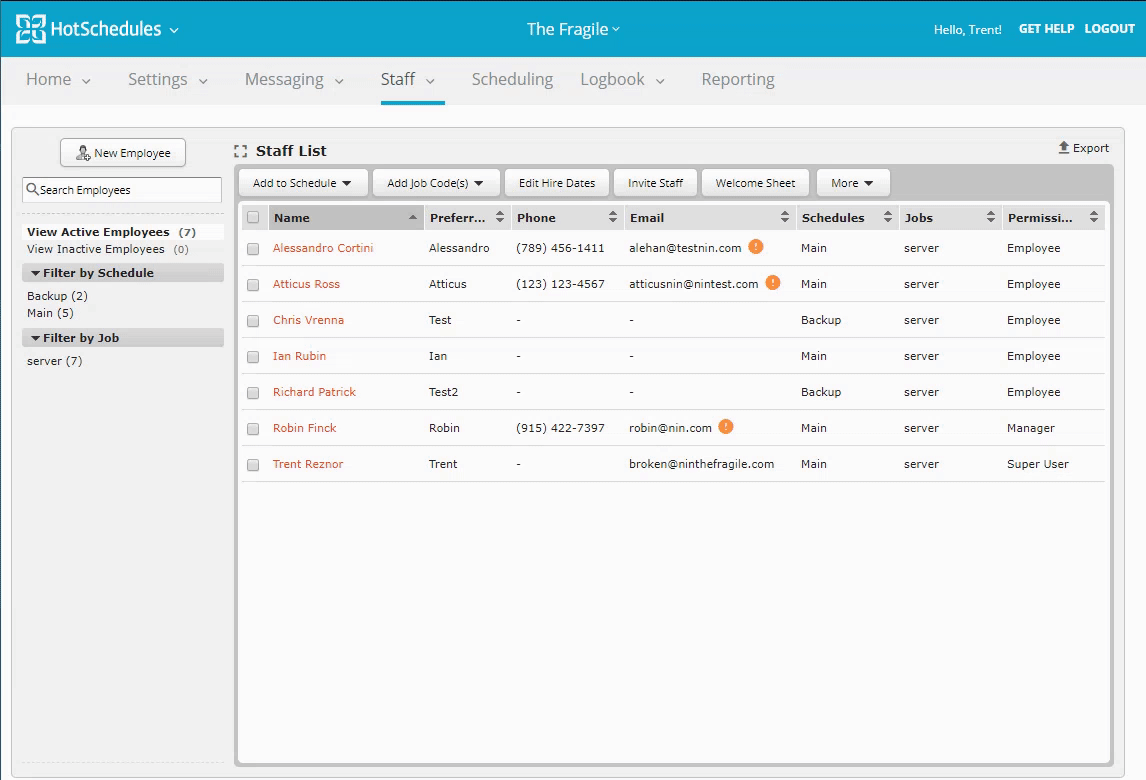Image resolution: width=1146 pixels, height=780 pixels.
Task: Open the HotSchedules app switcher chevron
Action: tap(174, 31)
